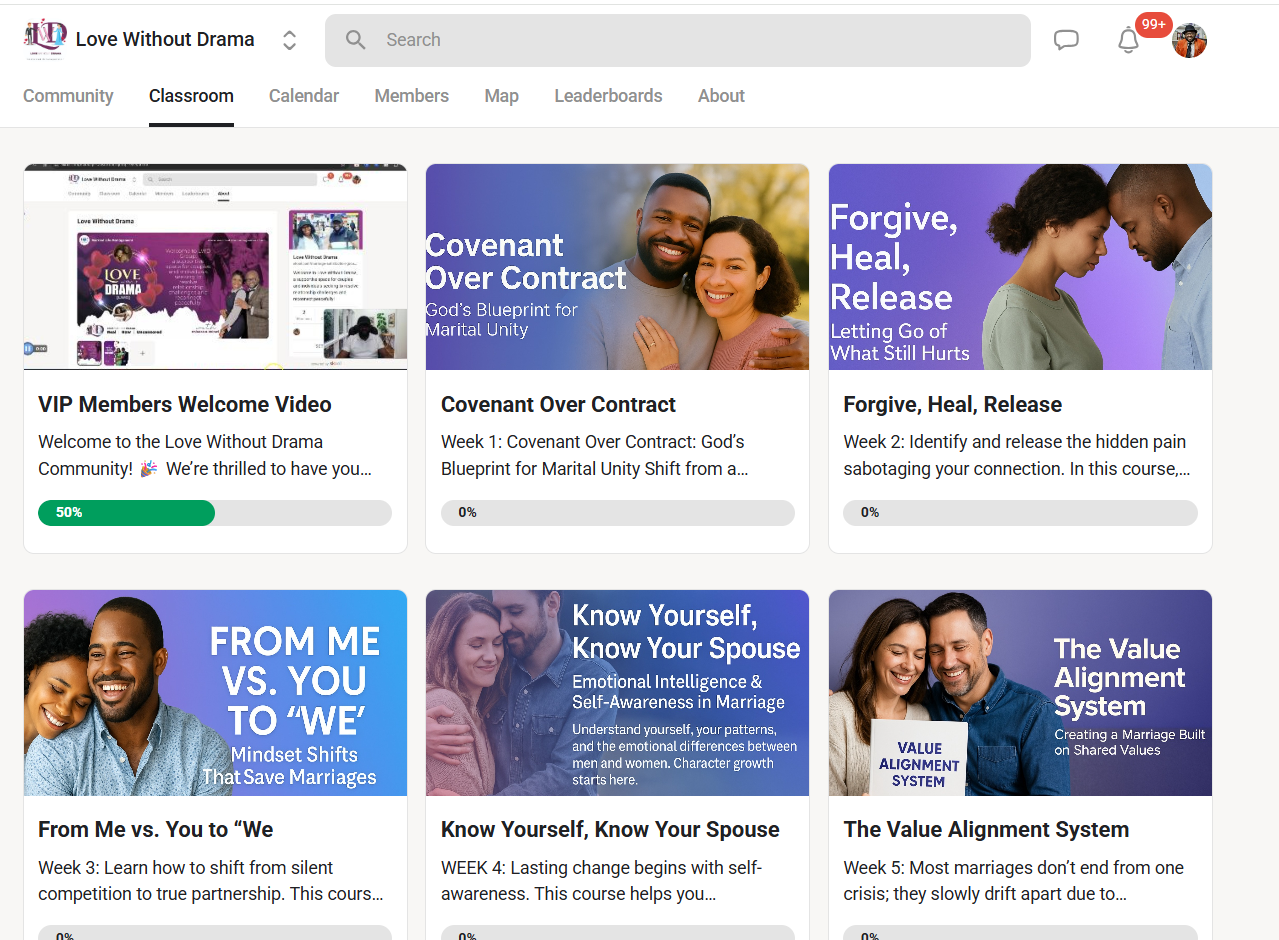Click the search magnifier icon
This screenshot has width=1279, height=940.
pos(355,40)
